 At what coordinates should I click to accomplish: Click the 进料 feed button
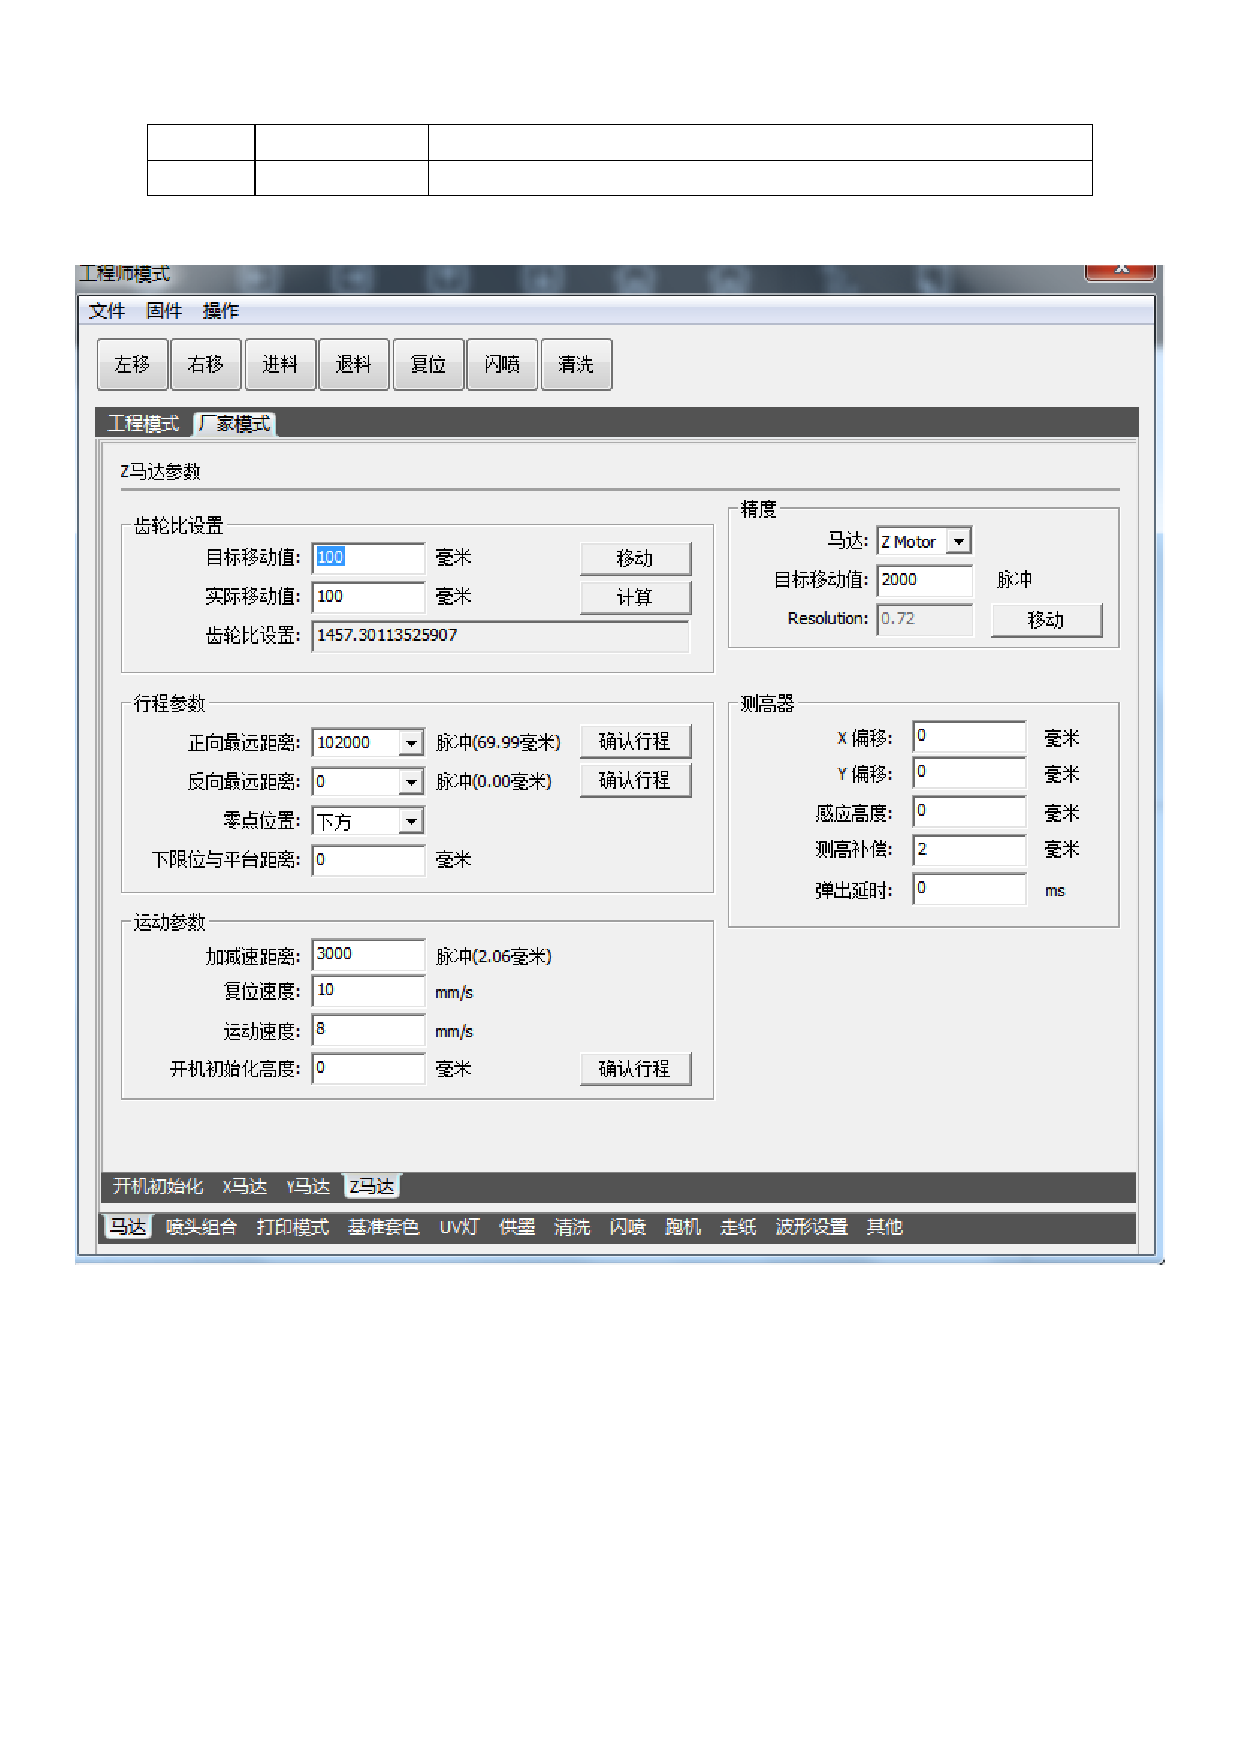tap(280, 365)
